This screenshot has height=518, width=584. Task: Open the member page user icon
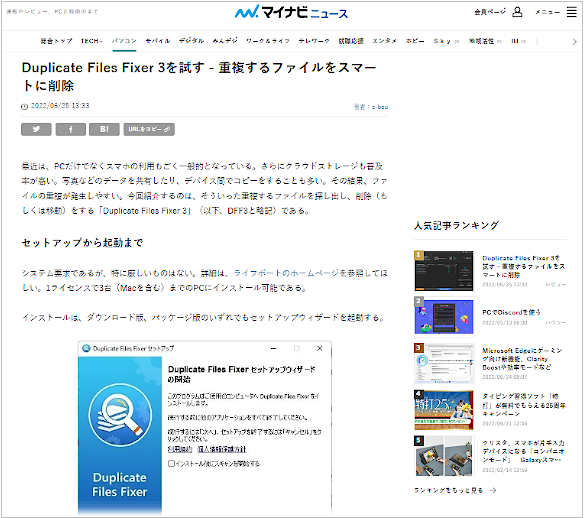[517, 12]
